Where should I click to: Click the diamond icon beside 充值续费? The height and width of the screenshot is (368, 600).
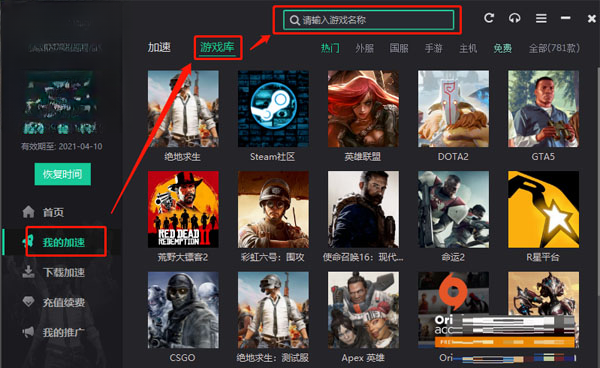(x=28, y=302)
